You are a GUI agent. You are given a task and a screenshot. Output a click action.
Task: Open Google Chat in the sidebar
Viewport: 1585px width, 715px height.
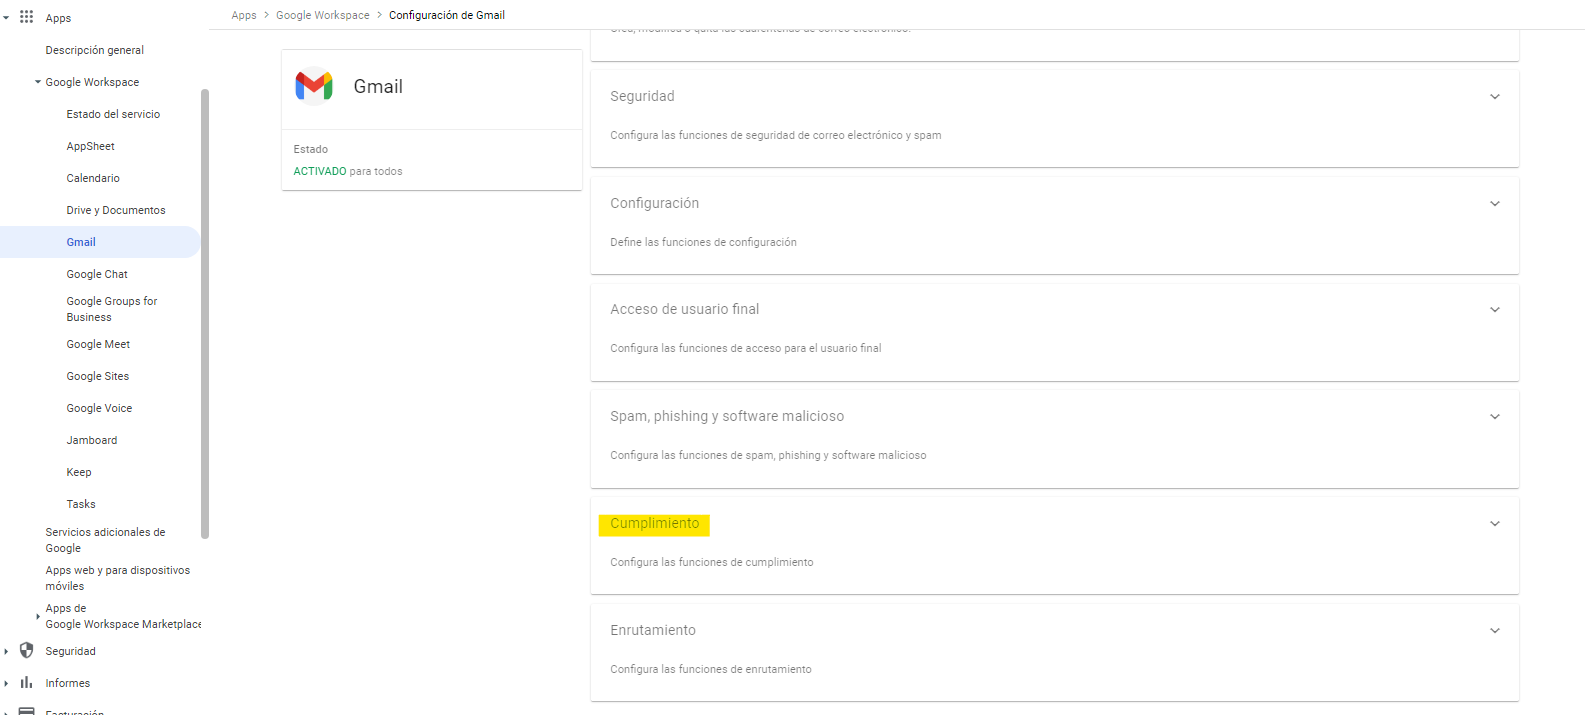[97, 274]
